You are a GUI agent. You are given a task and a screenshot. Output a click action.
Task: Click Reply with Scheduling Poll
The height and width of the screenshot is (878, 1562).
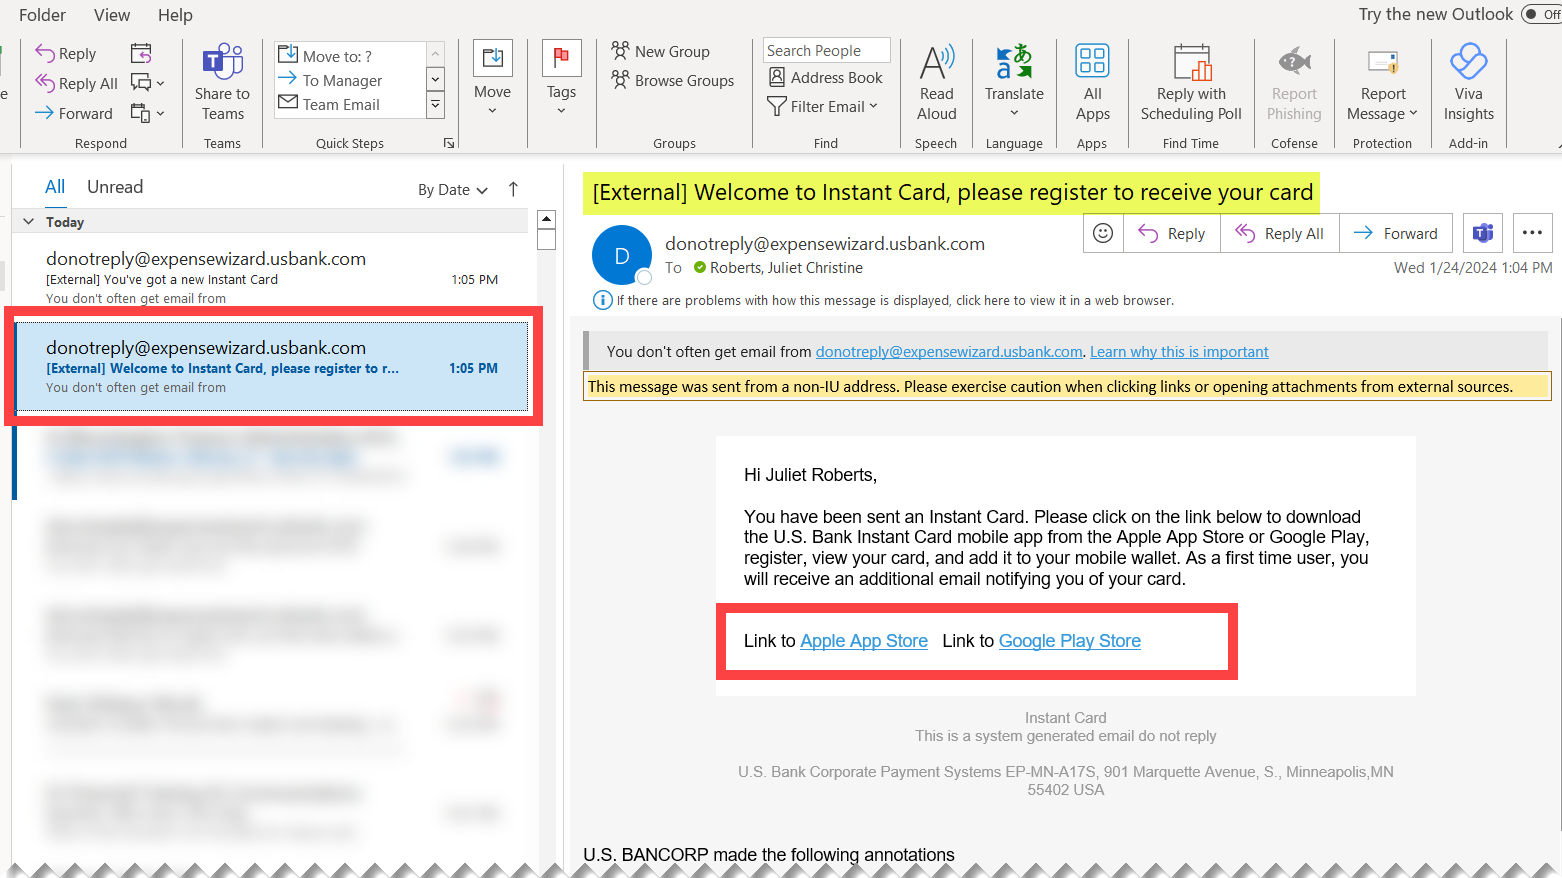click(1191, 82)
